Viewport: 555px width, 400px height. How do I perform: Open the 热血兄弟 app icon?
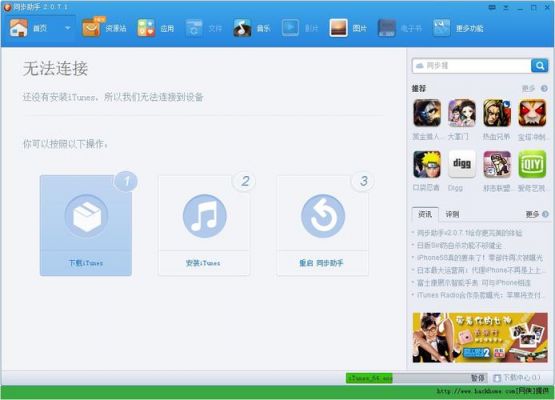coord(497,113)
